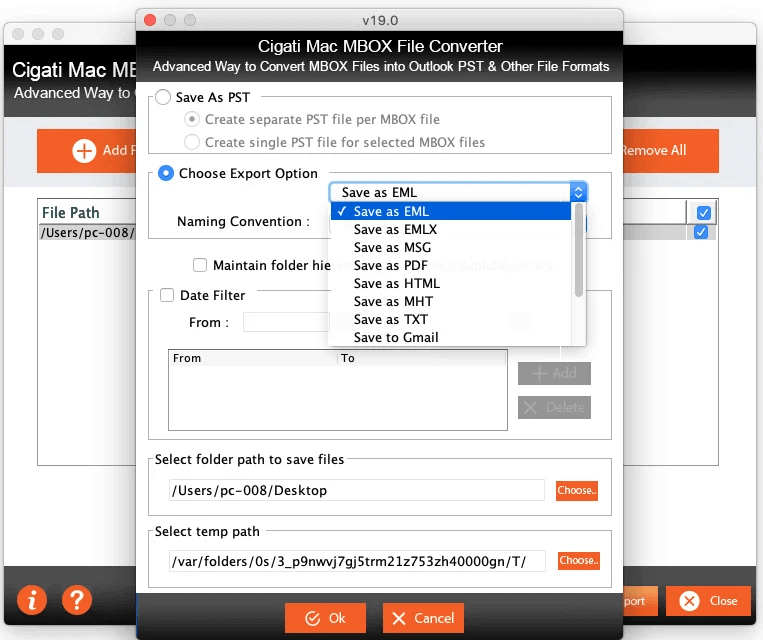The width and height of the screenshot is (763, 640).
Task: Click Choose.. for the save folder path
Action: coord(577,491)
